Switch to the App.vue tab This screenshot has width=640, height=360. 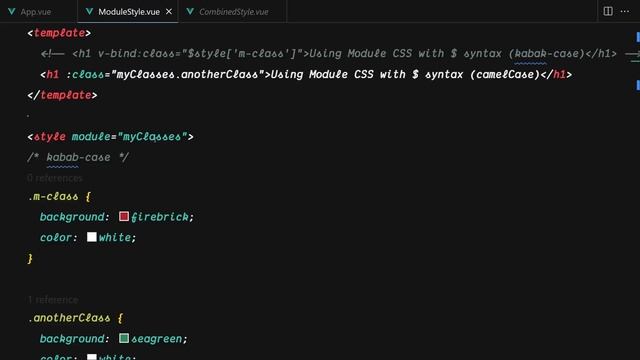click(x=36, y=12)
